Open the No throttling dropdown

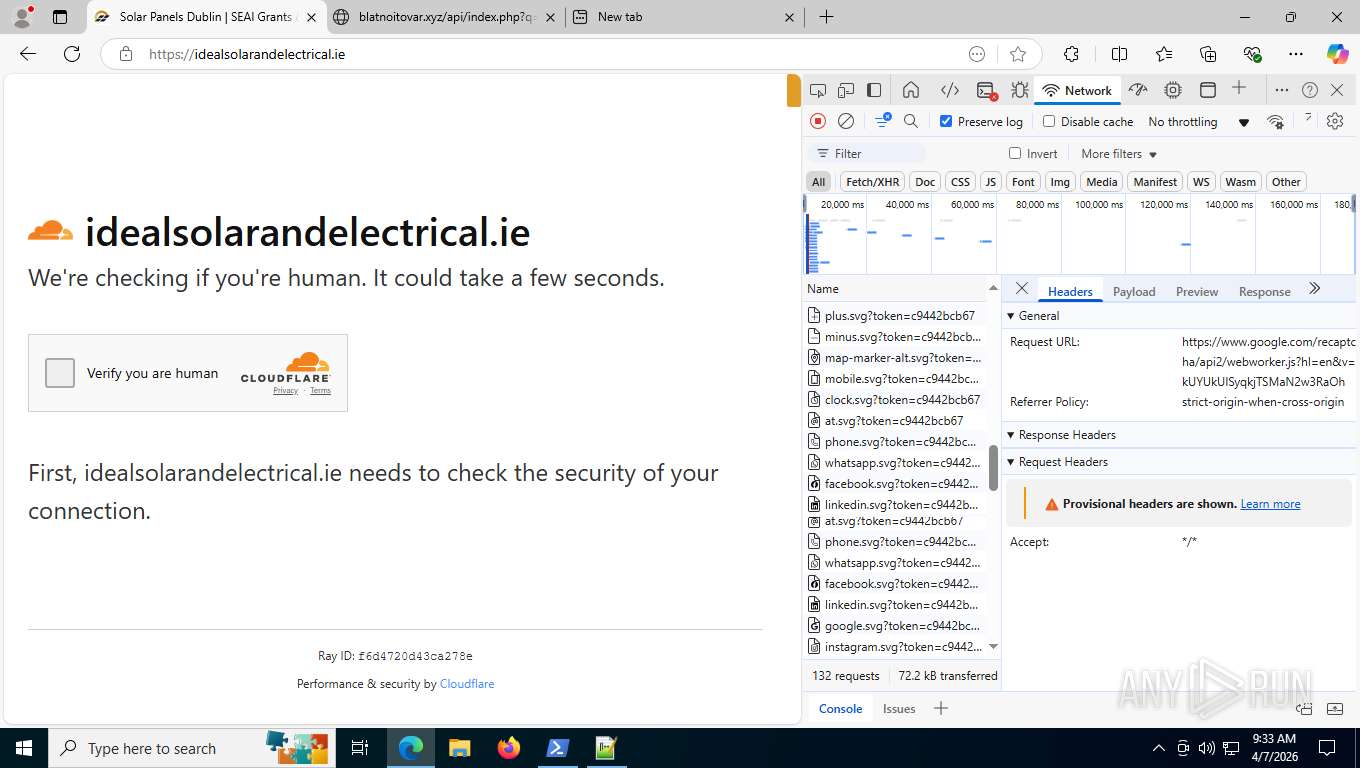[x=1199, y=122]
